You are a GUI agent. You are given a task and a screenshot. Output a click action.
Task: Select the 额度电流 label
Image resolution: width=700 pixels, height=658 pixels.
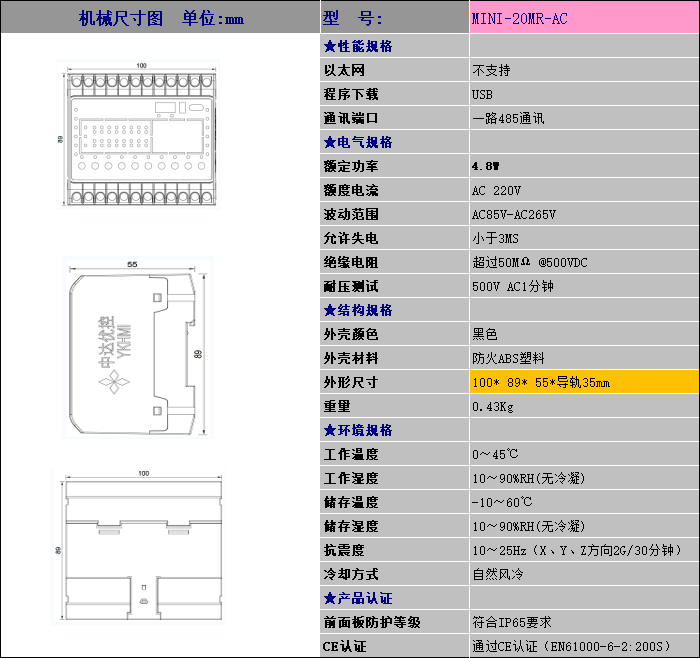pos(351,190)
